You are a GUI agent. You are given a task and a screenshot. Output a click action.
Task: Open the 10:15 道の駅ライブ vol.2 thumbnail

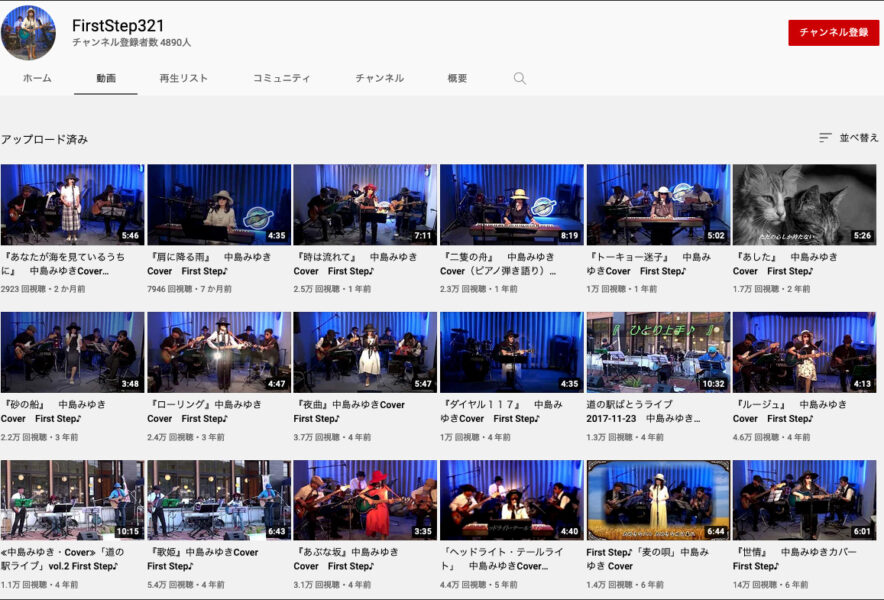coord(72,500)
